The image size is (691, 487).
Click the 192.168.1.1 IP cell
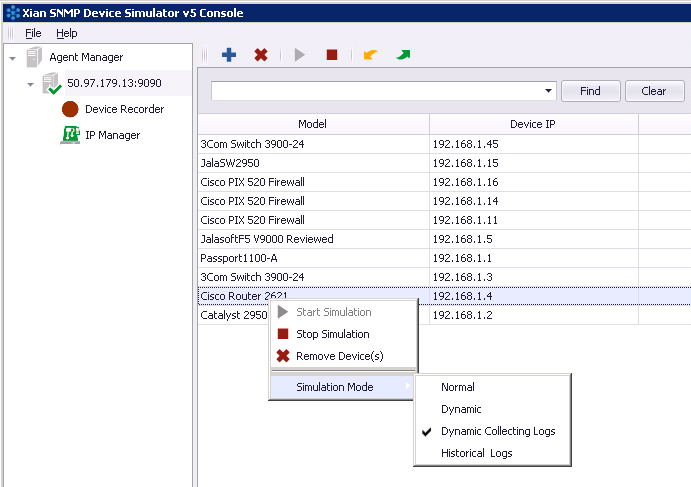coord(533,258)
